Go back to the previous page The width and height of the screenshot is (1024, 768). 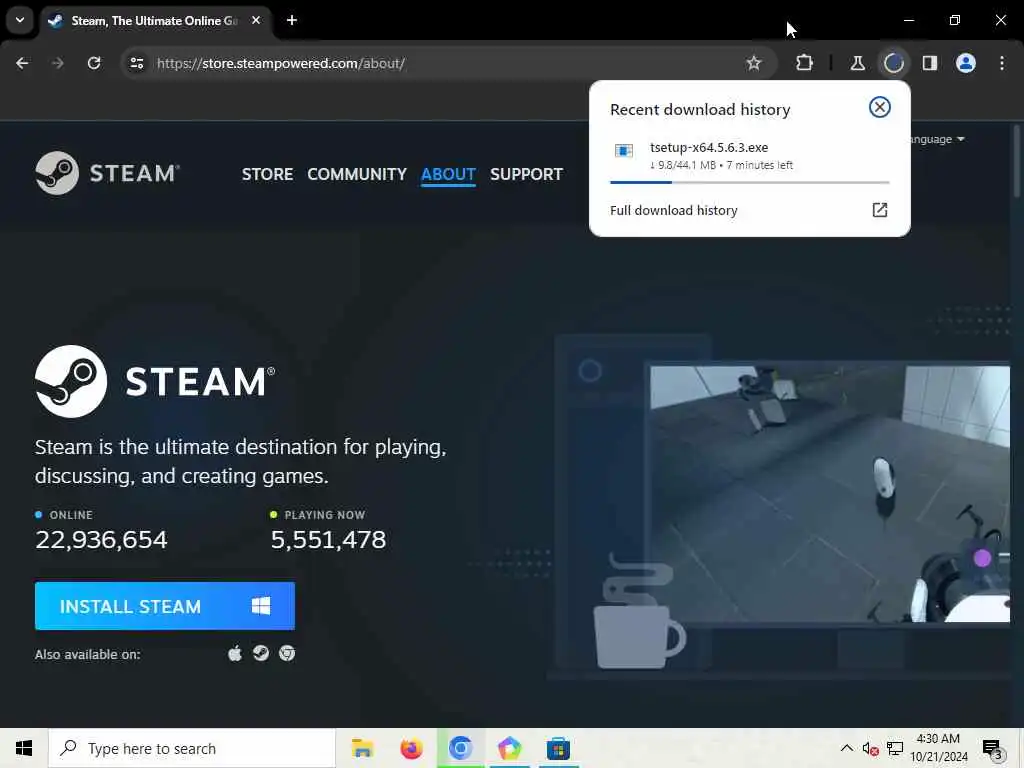coord(22,63)
